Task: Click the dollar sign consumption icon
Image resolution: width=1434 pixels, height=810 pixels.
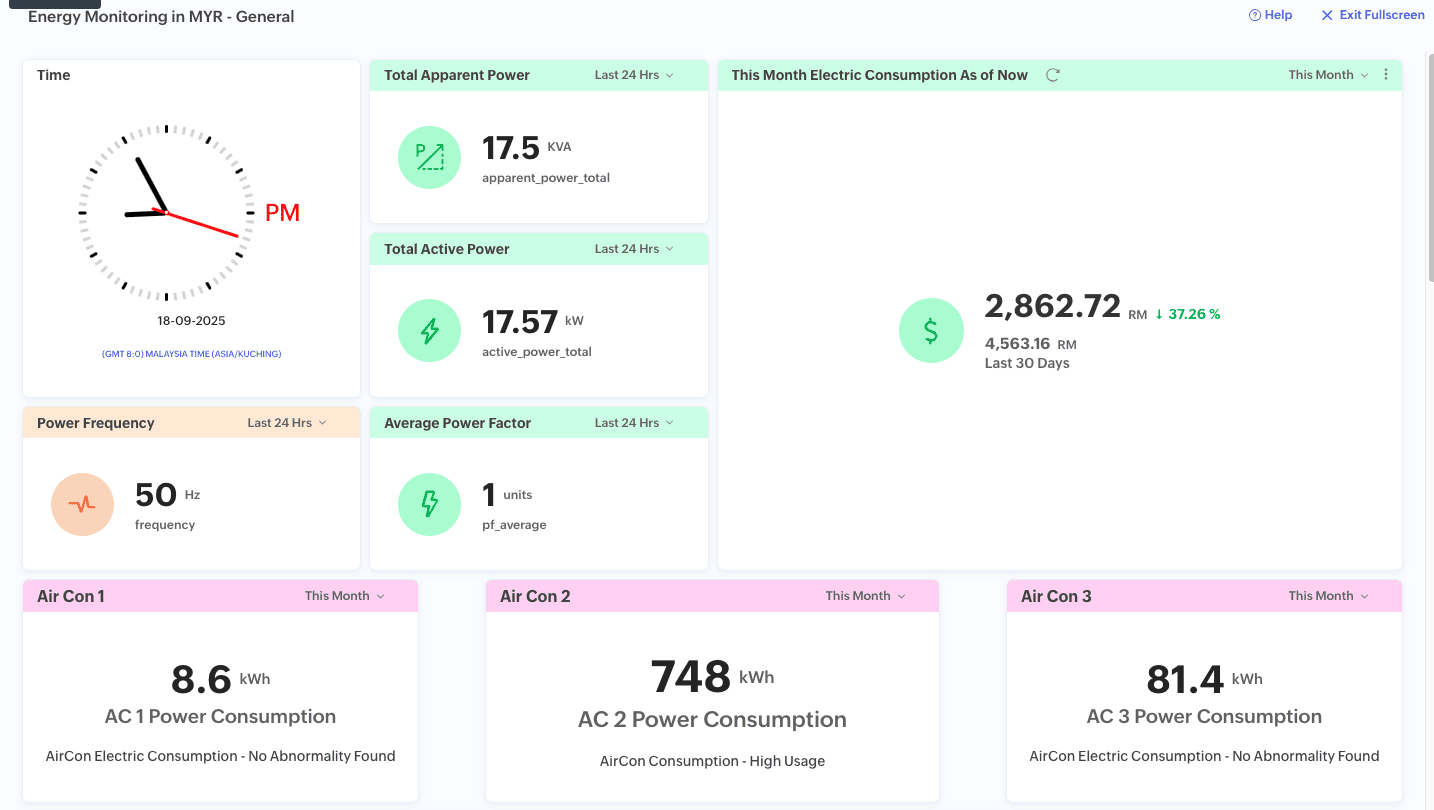Action: (x=930, y=331)
